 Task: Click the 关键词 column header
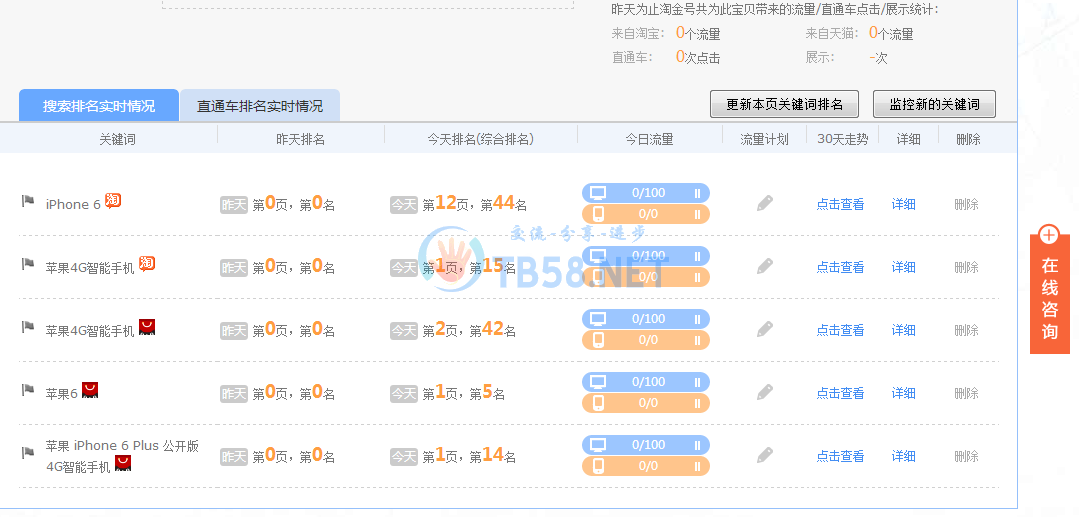click(x=117, y=139)
